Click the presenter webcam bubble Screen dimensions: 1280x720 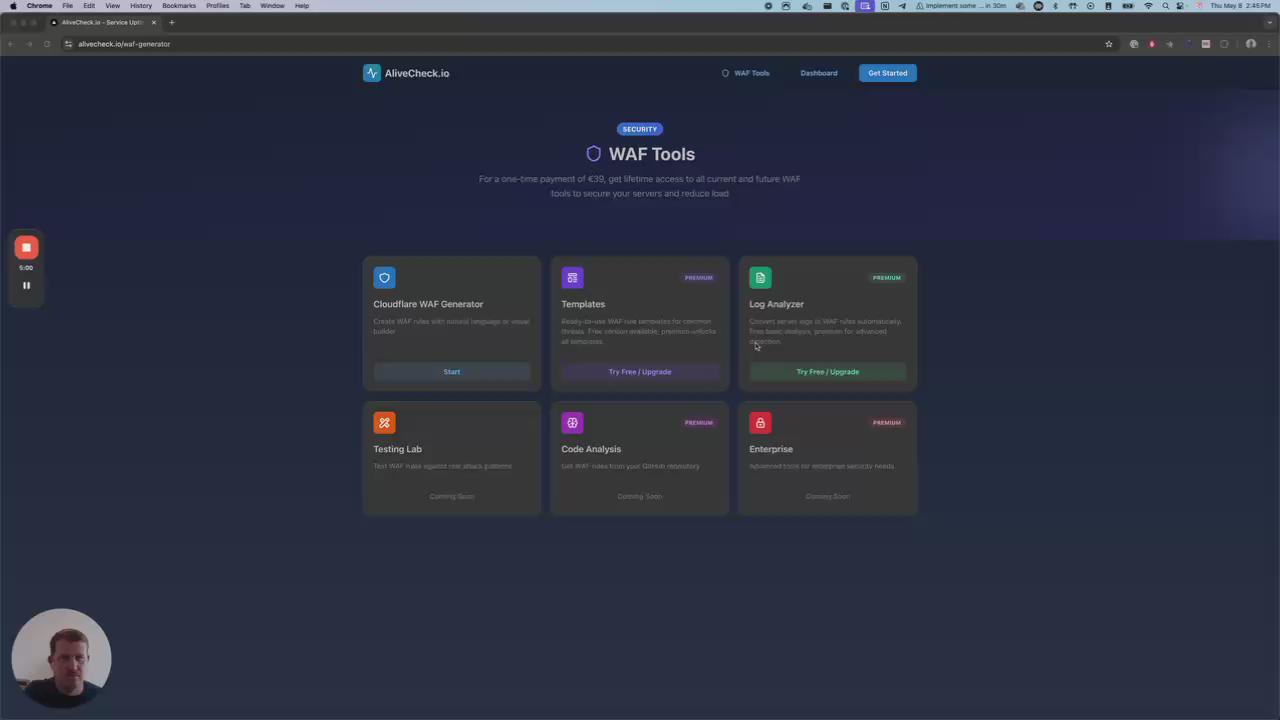(61, 658)
